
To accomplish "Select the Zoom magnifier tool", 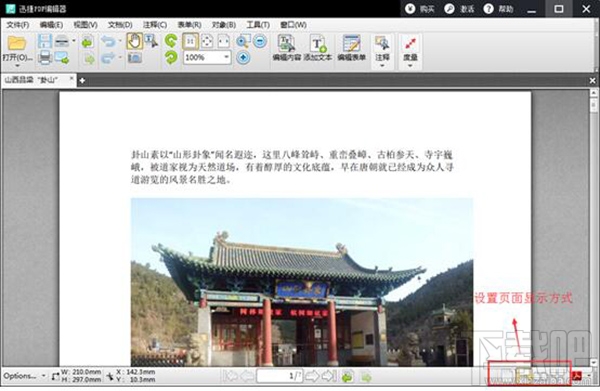I will click(243, 41).
